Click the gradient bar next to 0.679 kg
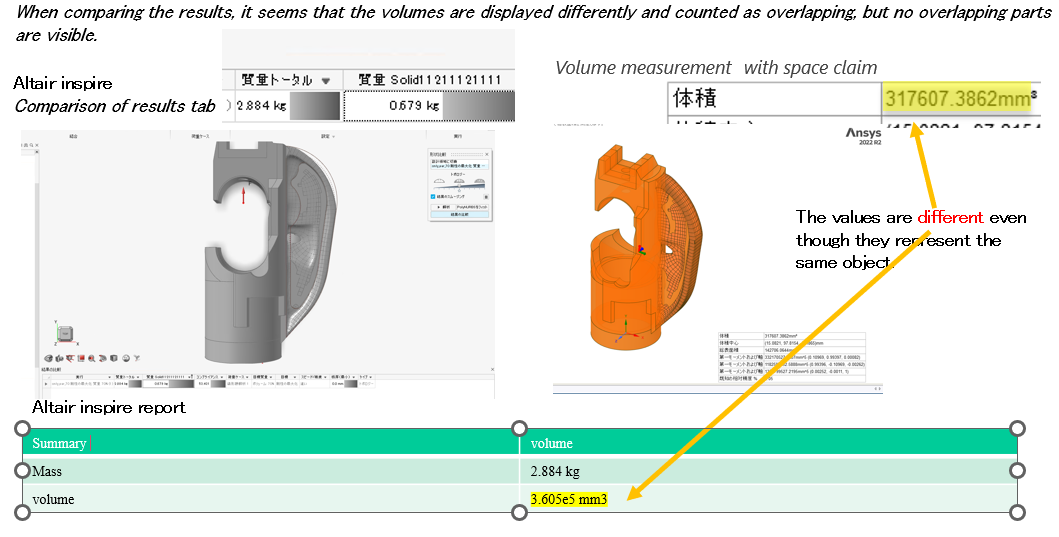The image size is (1059, 537). [479, 106]
